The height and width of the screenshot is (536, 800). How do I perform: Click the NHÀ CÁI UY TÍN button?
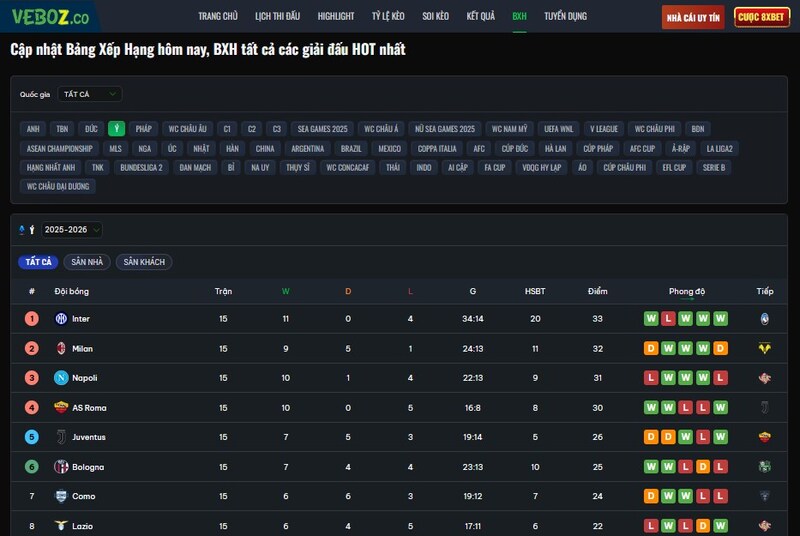693,17
